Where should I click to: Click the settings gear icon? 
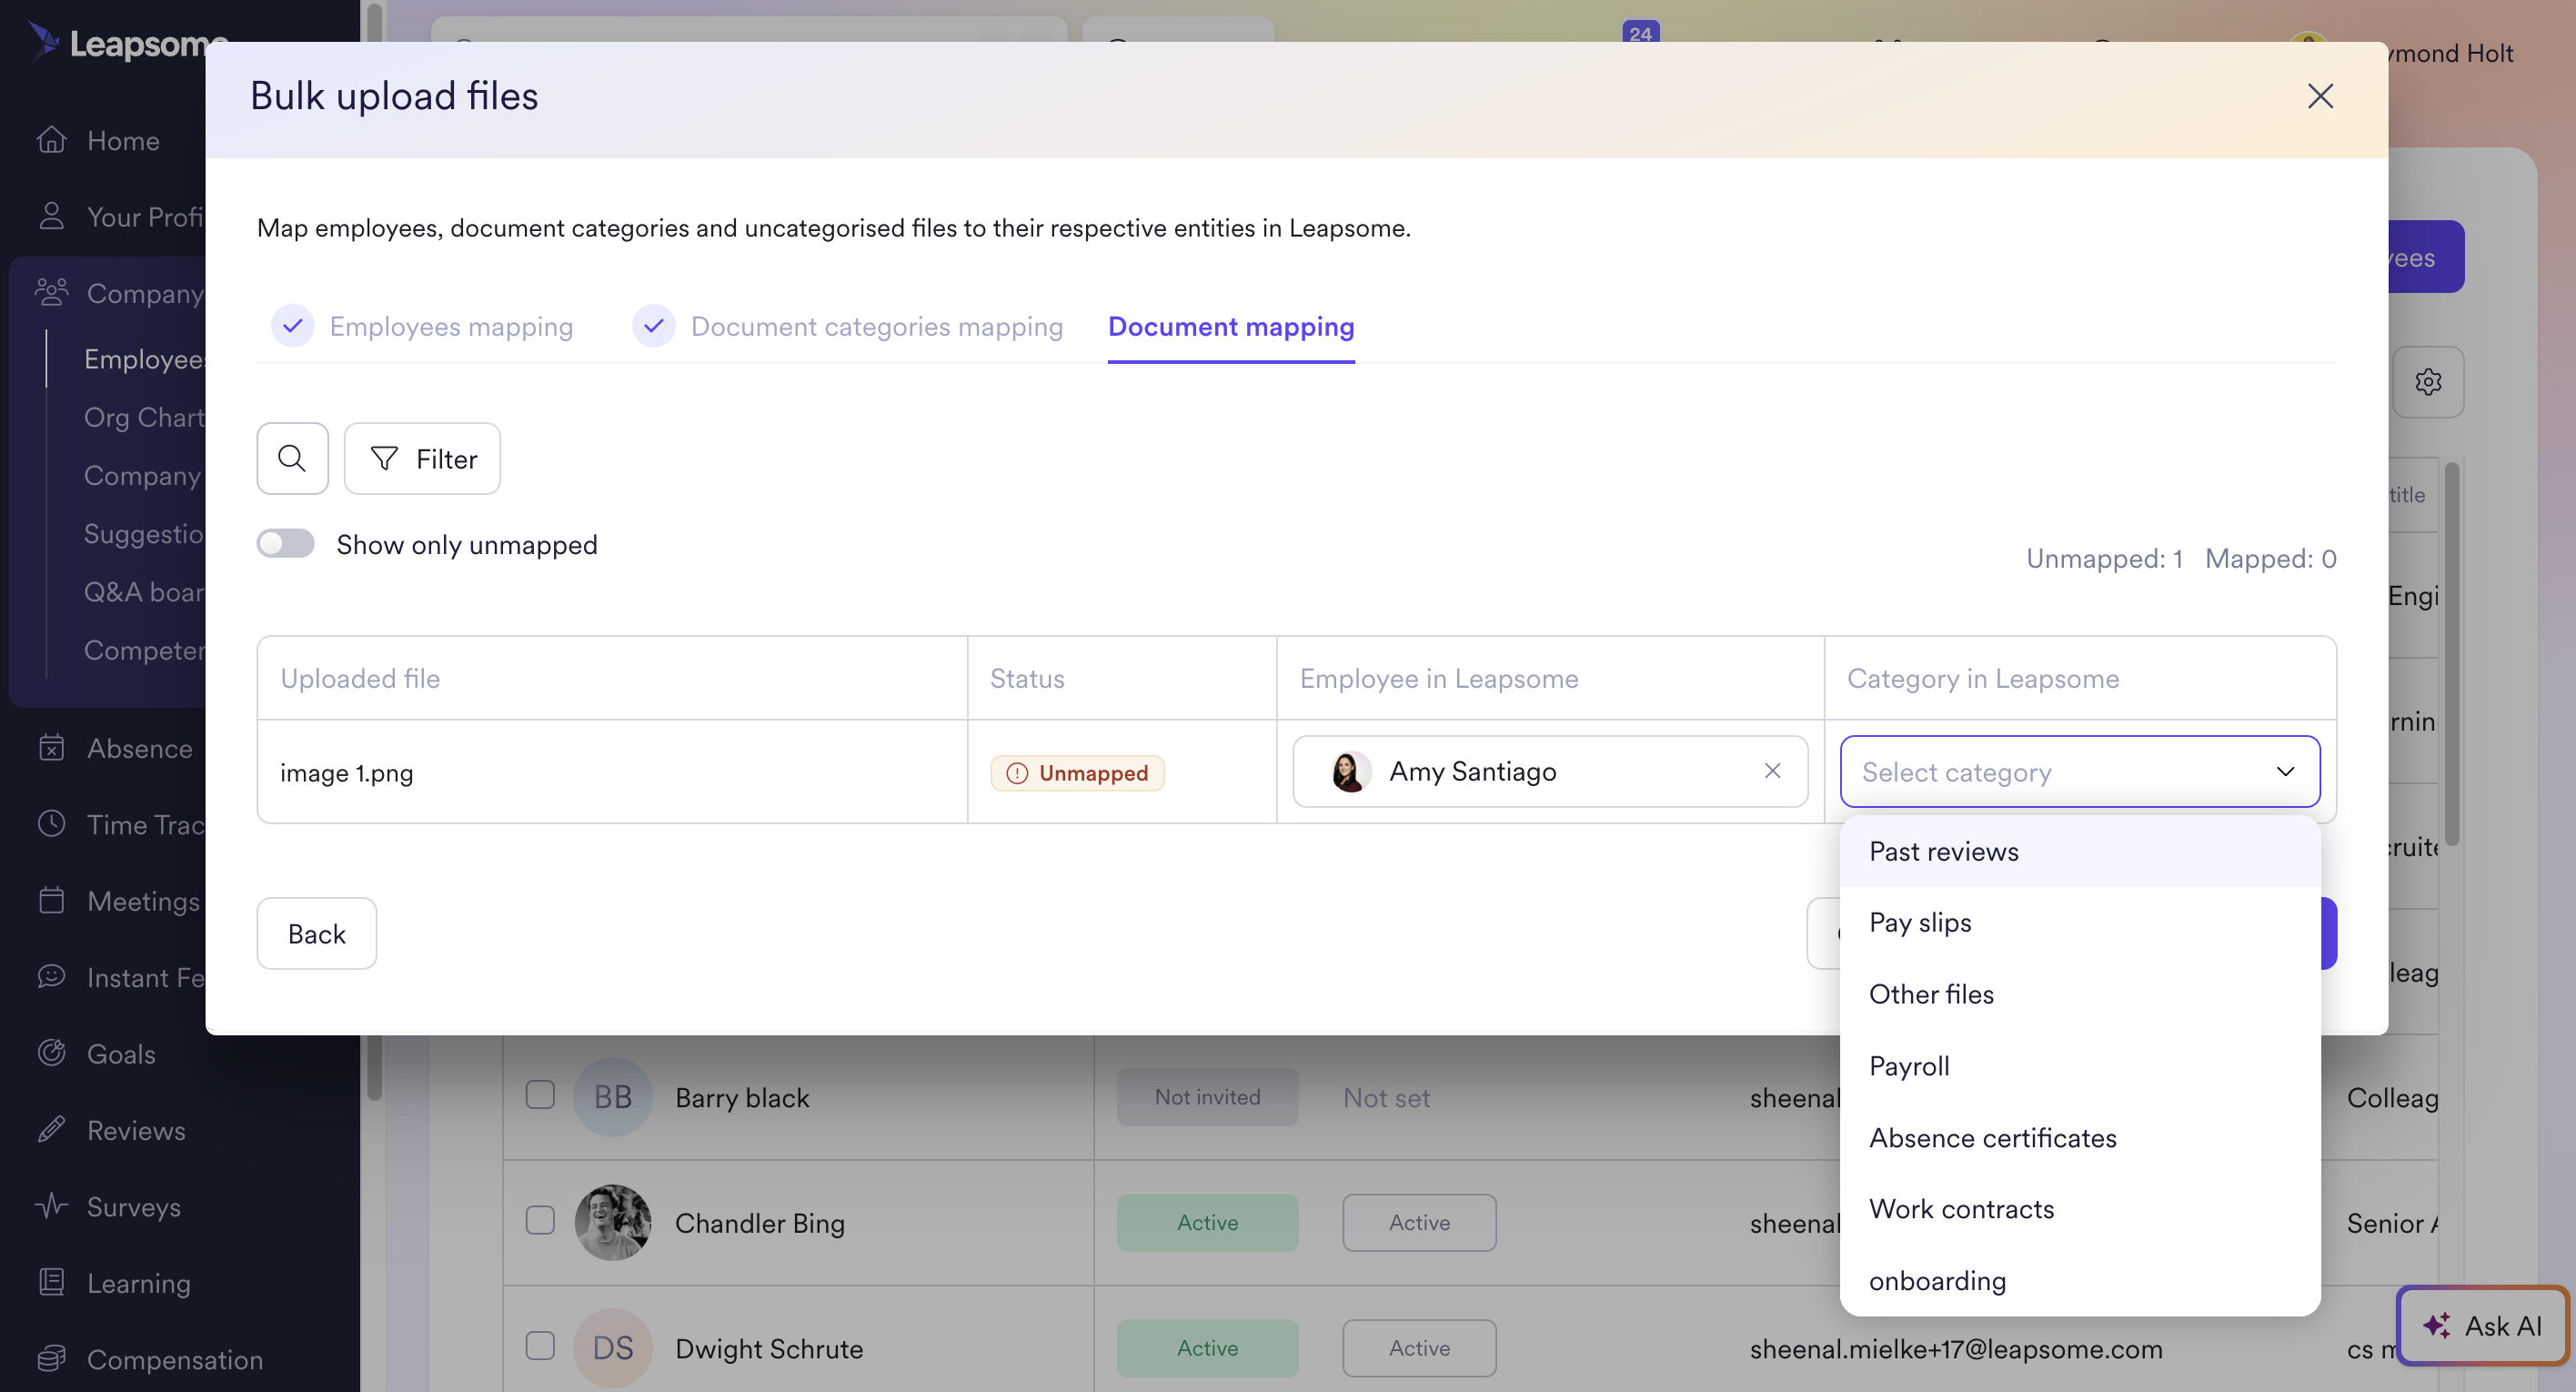(x=2427, y=381)
